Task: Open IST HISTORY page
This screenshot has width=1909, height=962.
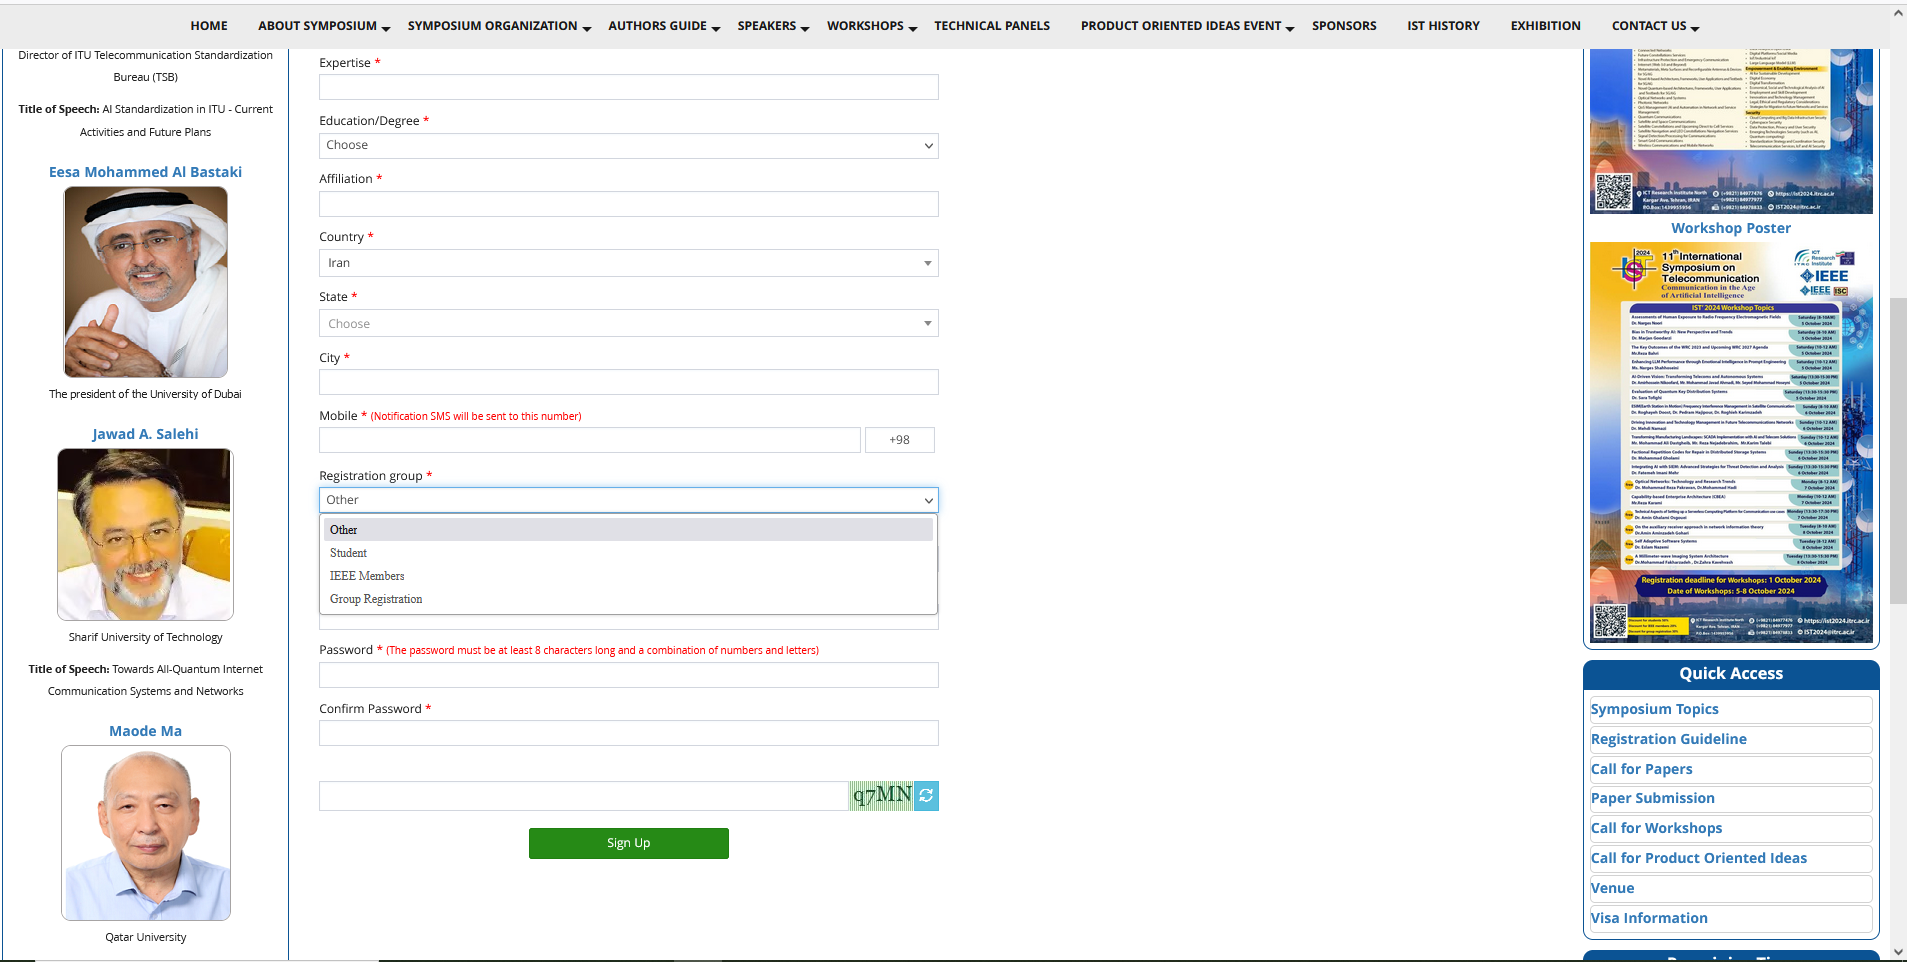Action: point(1443,26)
